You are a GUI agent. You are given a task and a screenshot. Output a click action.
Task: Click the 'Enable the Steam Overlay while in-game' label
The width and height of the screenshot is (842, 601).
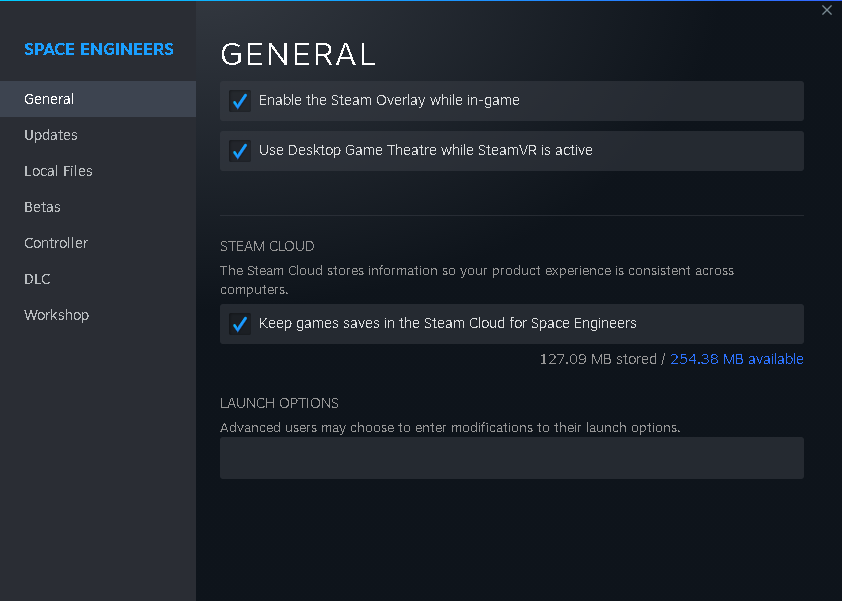[x=389, y=100]
